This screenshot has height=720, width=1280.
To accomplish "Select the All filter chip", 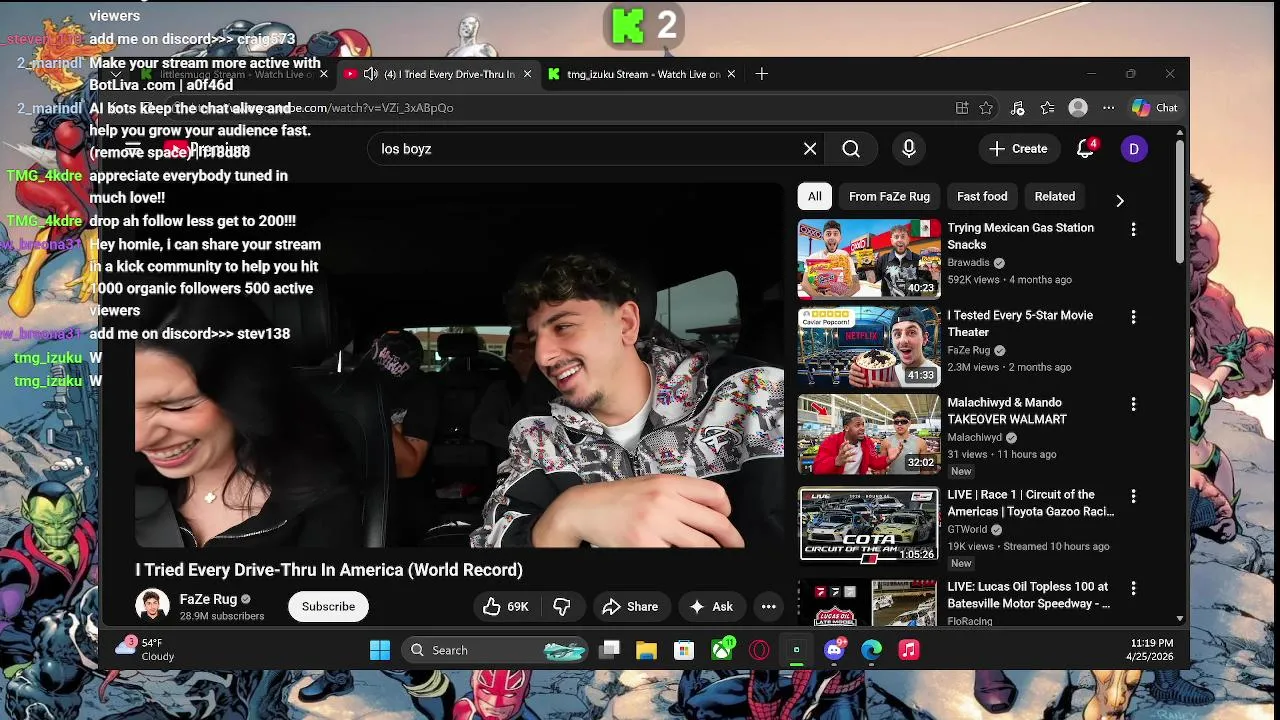I will point(815,197).
